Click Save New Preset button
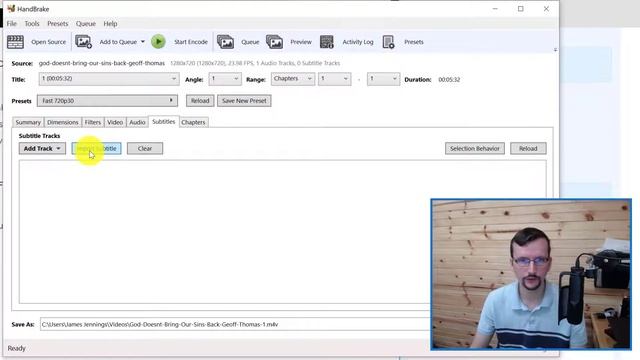640x360 pixels. (x=244, y=101)
